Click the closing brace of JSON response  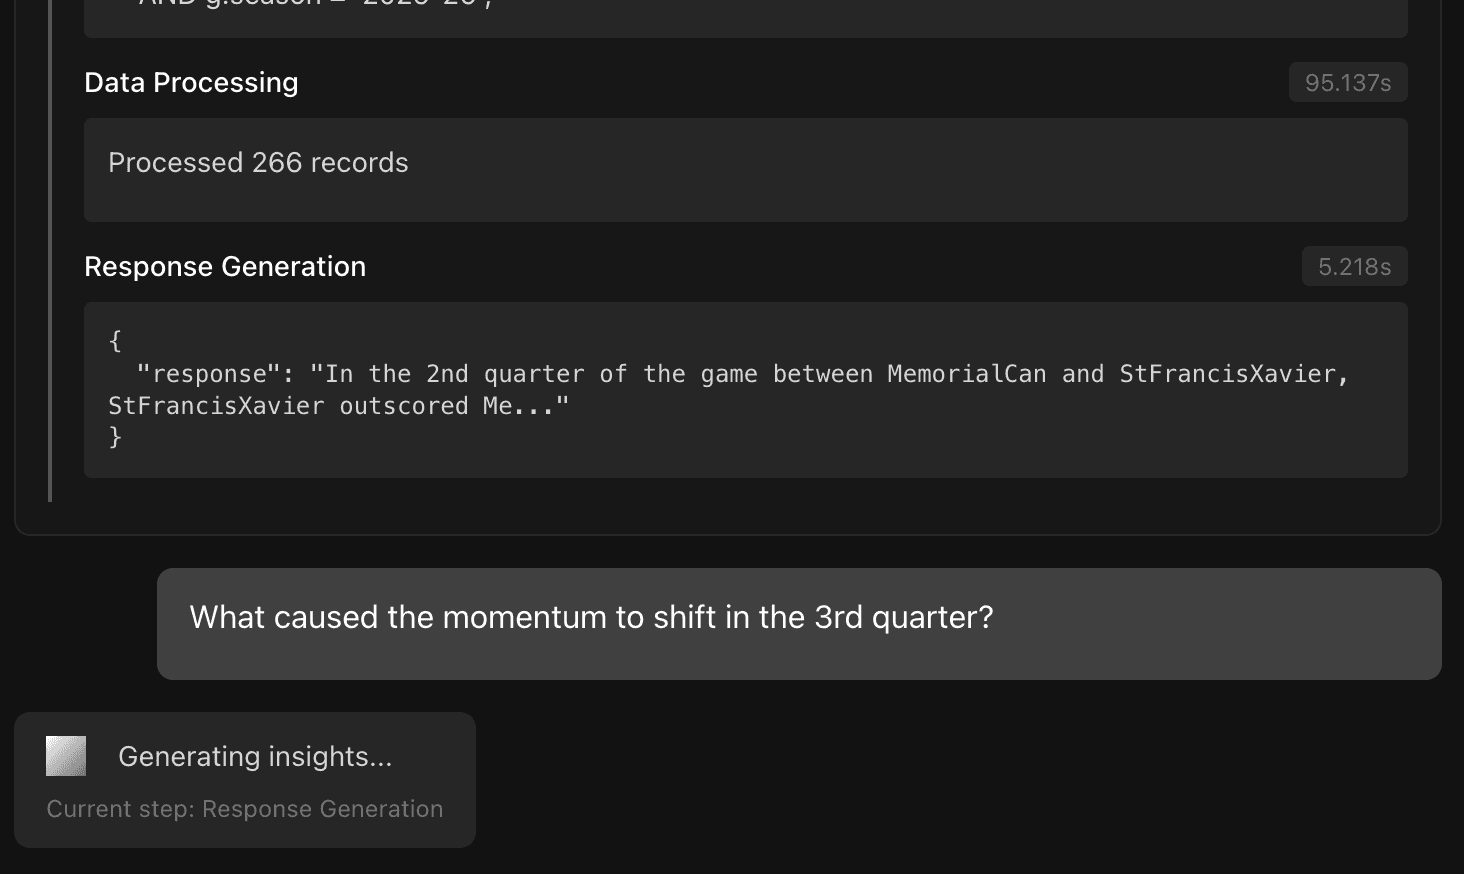coord(115,437)
